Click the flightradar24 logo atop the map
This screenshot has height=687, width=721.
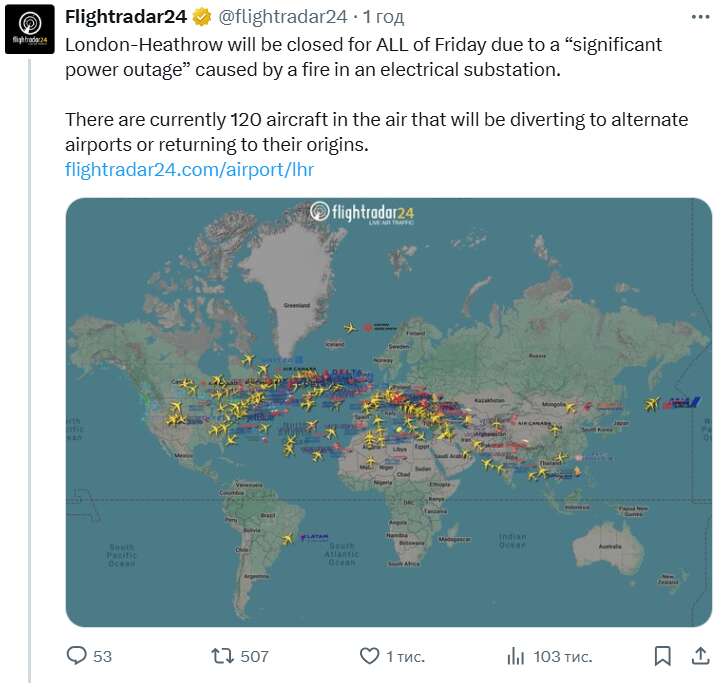point(362,213)
